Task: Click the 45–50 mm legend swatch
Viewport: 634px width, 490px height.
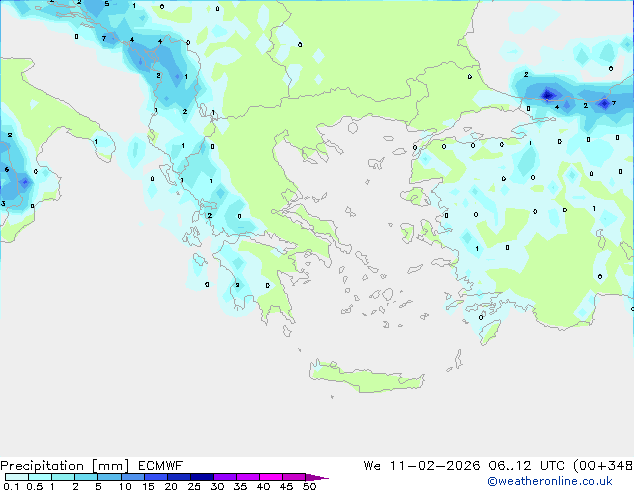Action: coord(294,477)
